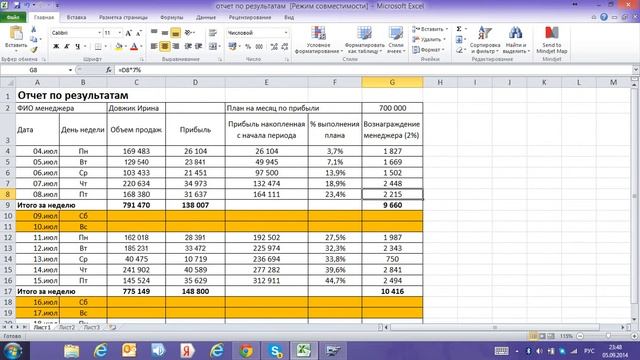Toggle italic formatting (К)
This screenshot has width=640, height=360.
tap(67, 47)
